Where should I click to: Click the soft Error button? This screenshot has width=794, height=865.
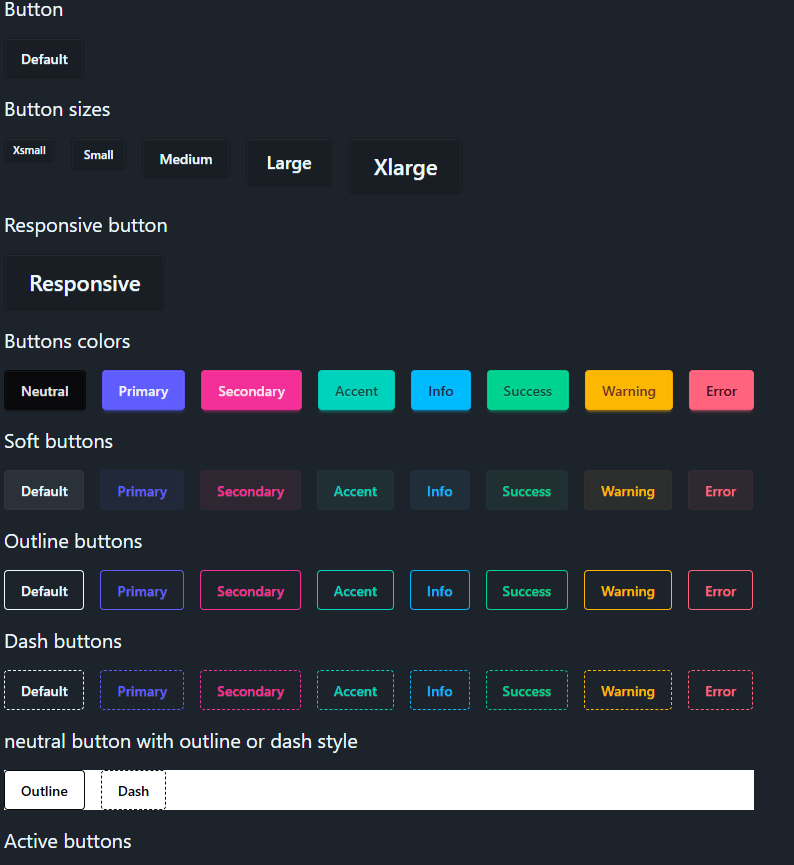click(721, 490)
